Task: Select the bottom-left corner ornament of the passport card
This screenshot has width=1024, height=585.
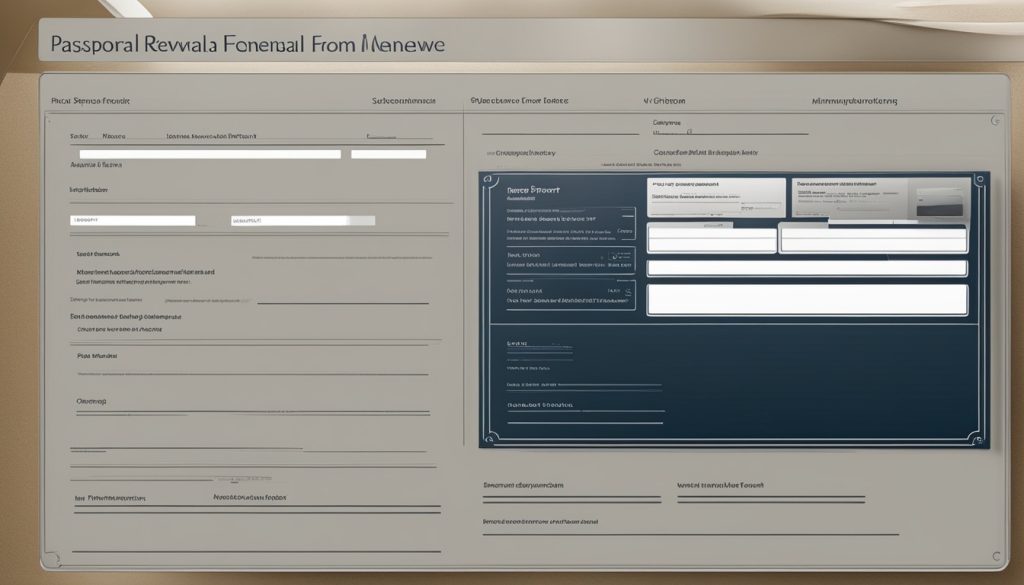Action: click(x=487, y=438)
